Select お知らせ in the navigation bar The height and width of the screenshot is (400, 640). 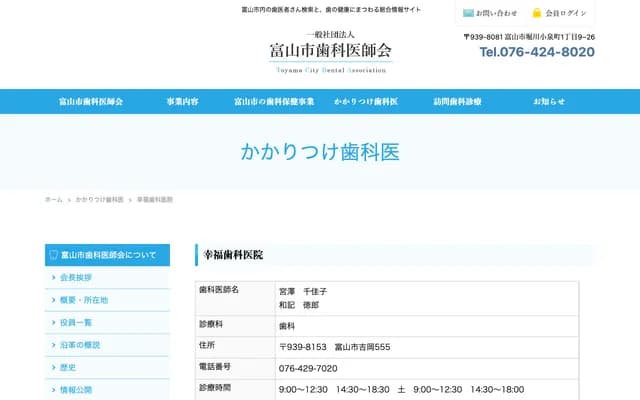click(549, 102)
